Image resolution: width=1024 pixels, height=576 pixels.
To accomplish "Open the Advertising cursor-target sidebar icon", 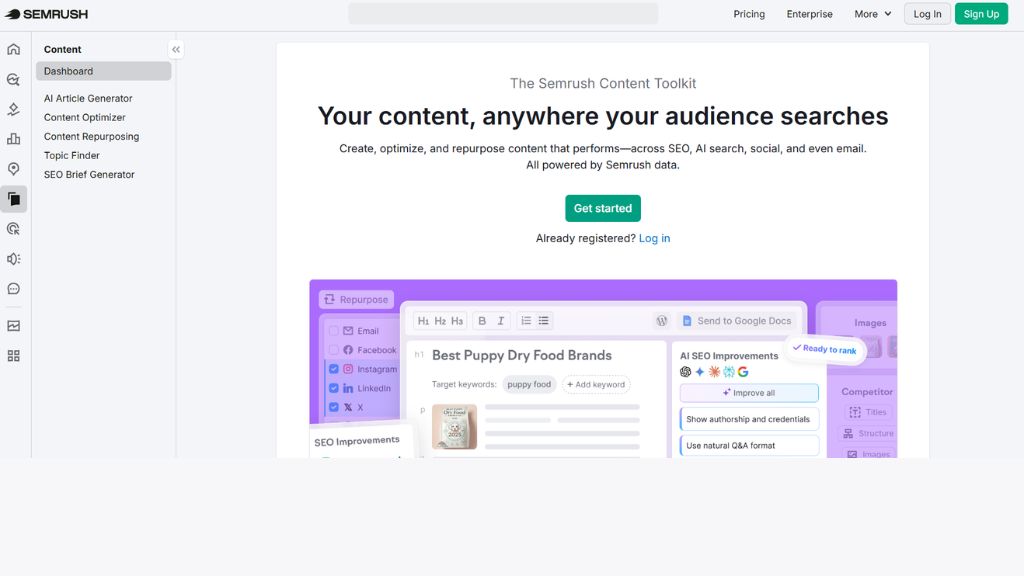I will point(14,229).
